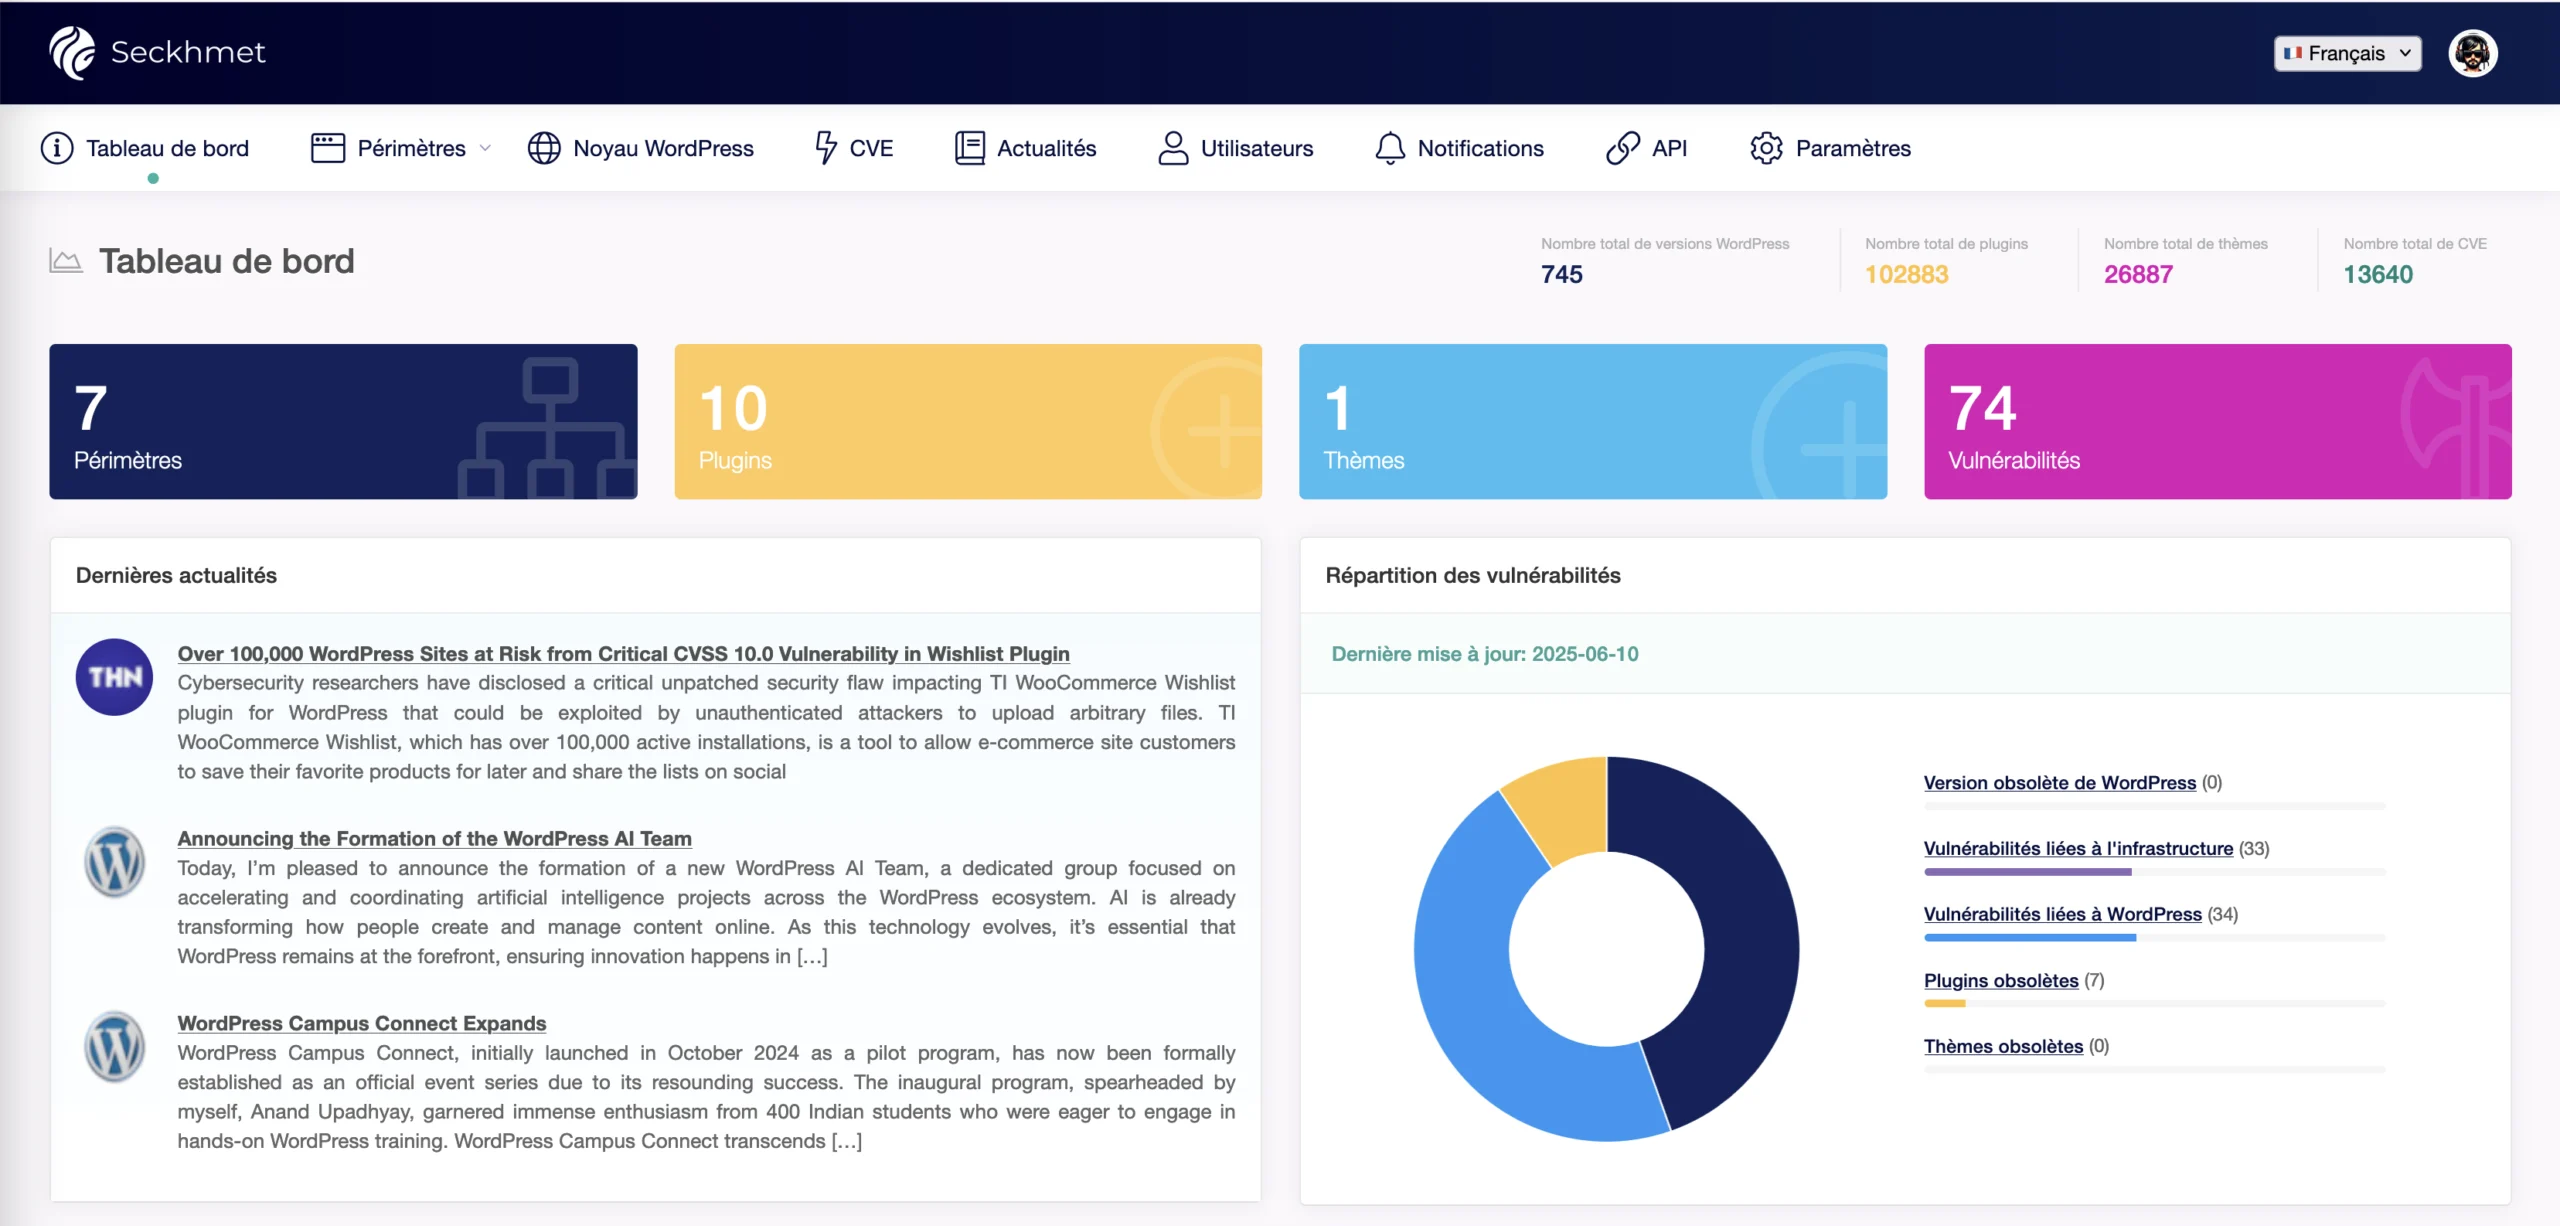Click the chain link API icon

pyautogui.click(x=1622, y=148)
